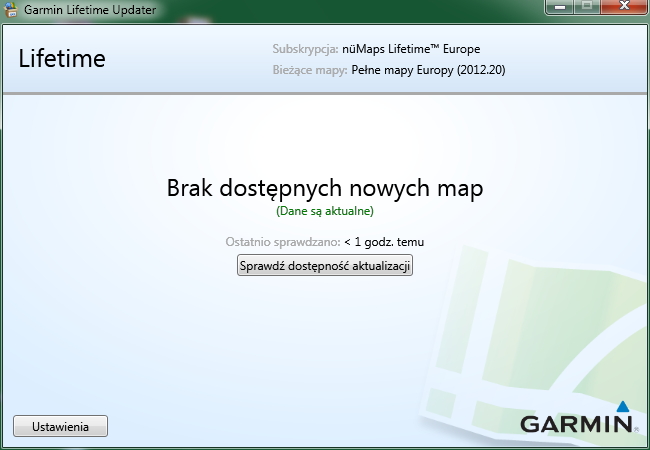Click the Sprawdź dostępność aktualizacji button

click(x=325, y=265)
